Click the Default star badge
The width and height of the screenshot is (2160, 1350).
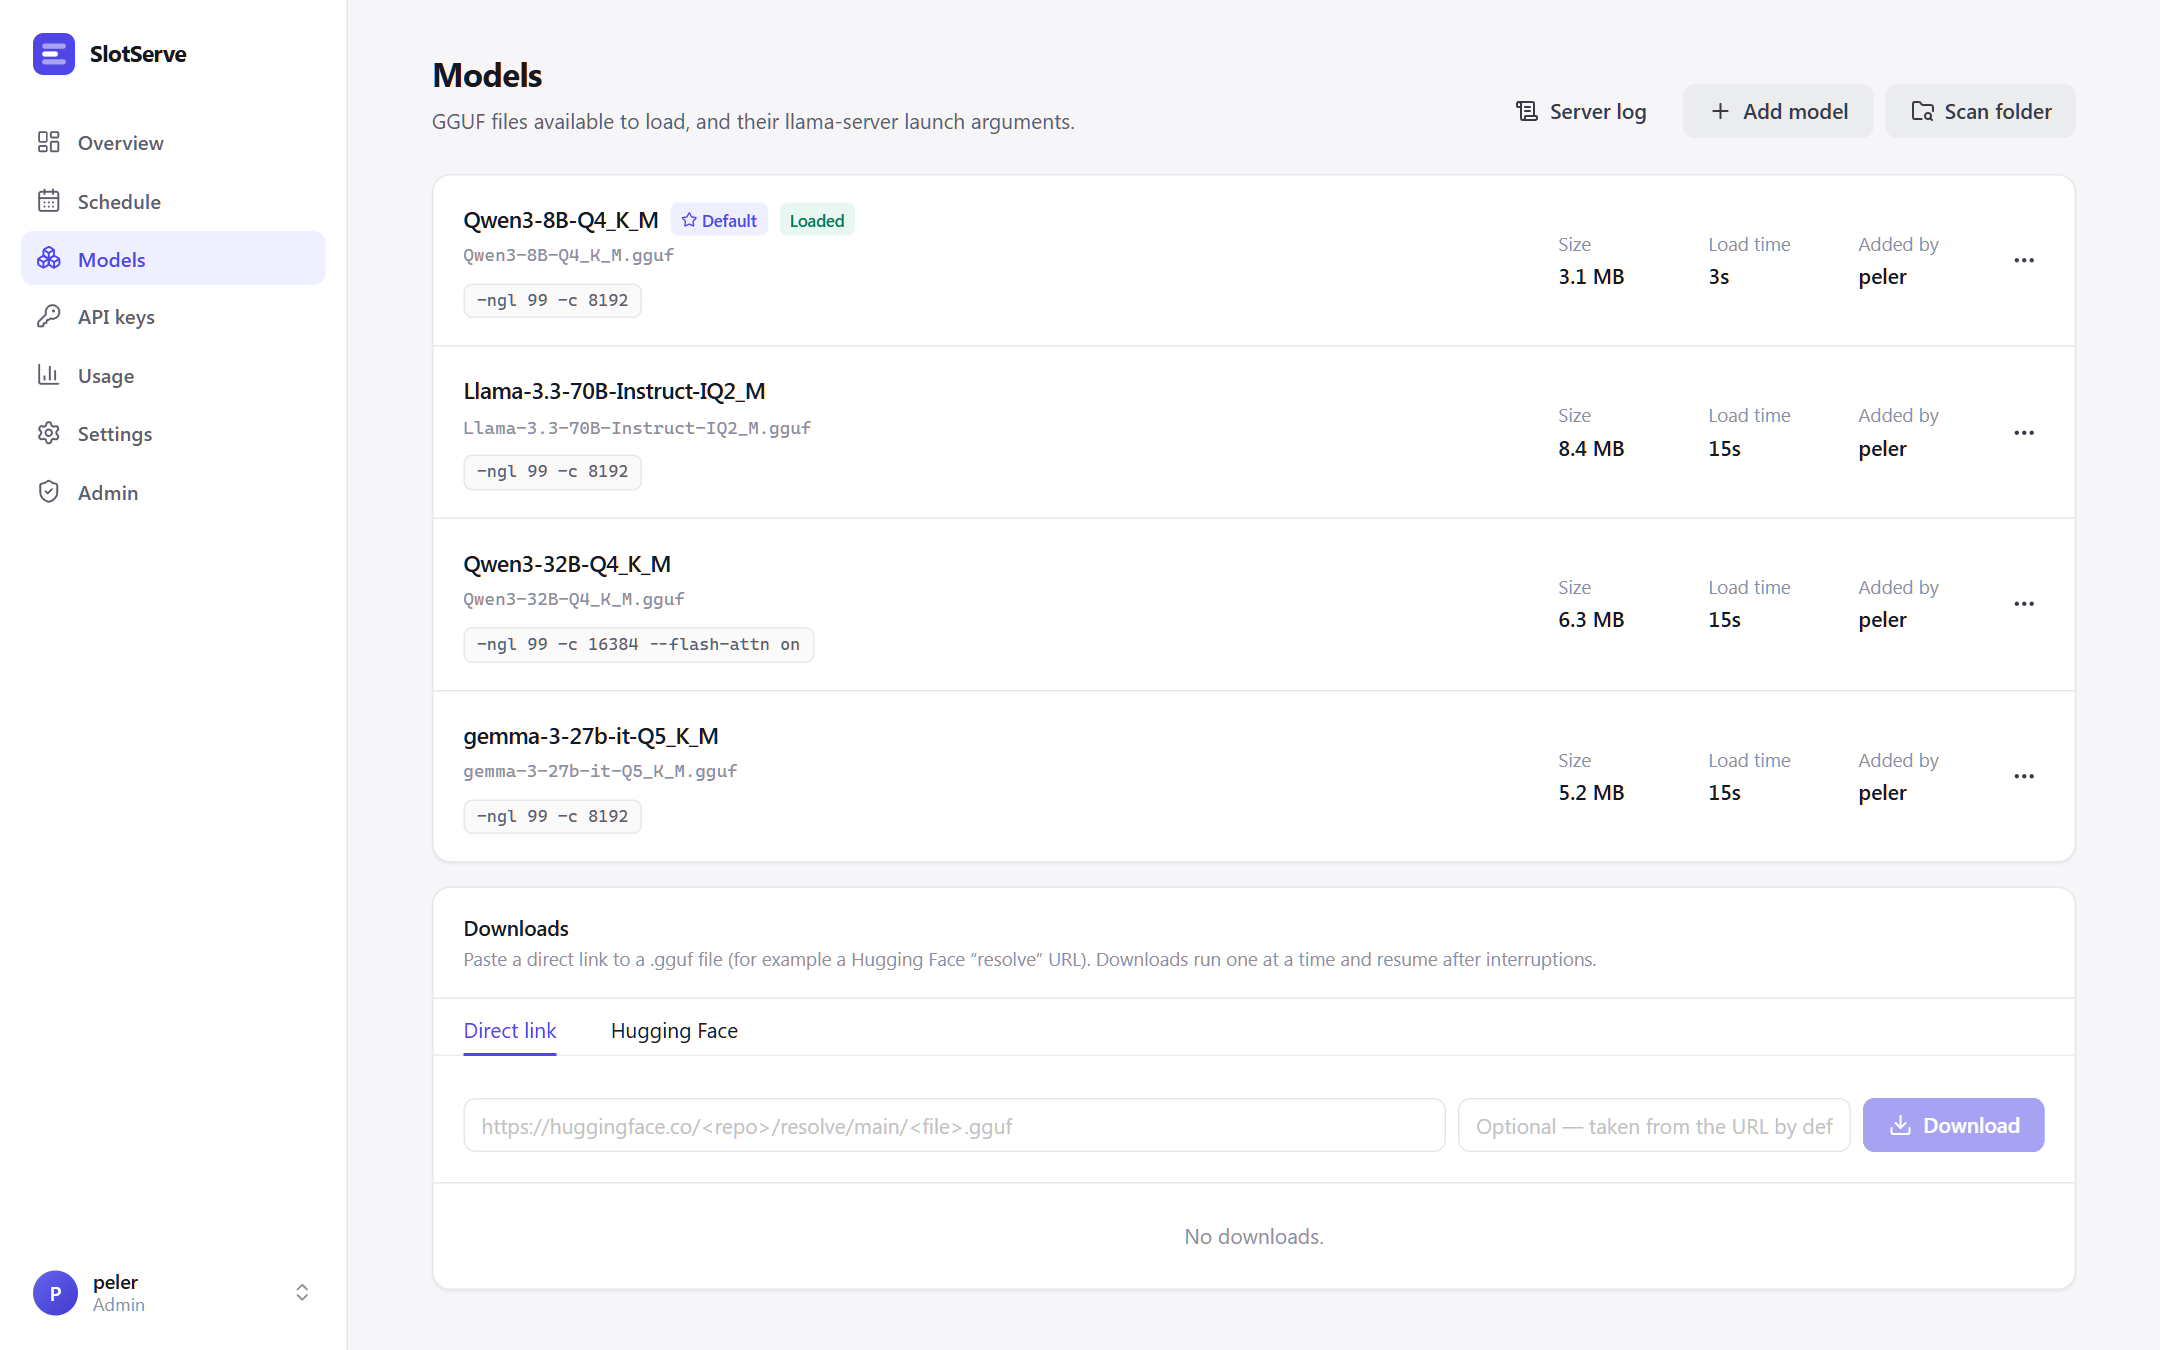pyautogui.click(x=719, y=220)
